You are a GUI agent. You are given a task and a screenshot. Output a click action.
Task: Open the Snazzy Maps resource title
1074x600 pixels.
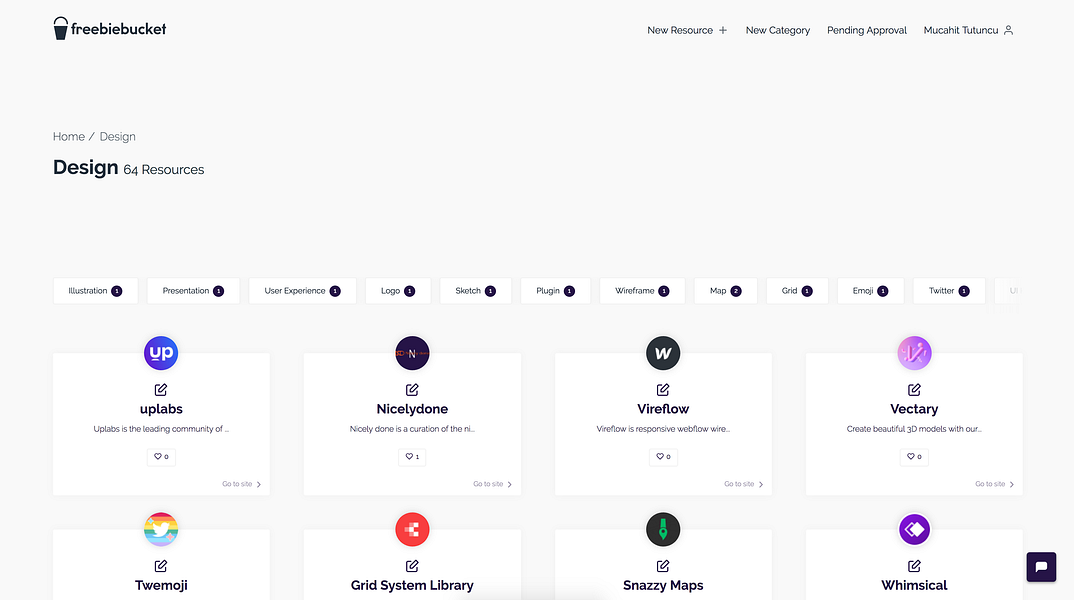pyautogui.click(x=663, y=585)
